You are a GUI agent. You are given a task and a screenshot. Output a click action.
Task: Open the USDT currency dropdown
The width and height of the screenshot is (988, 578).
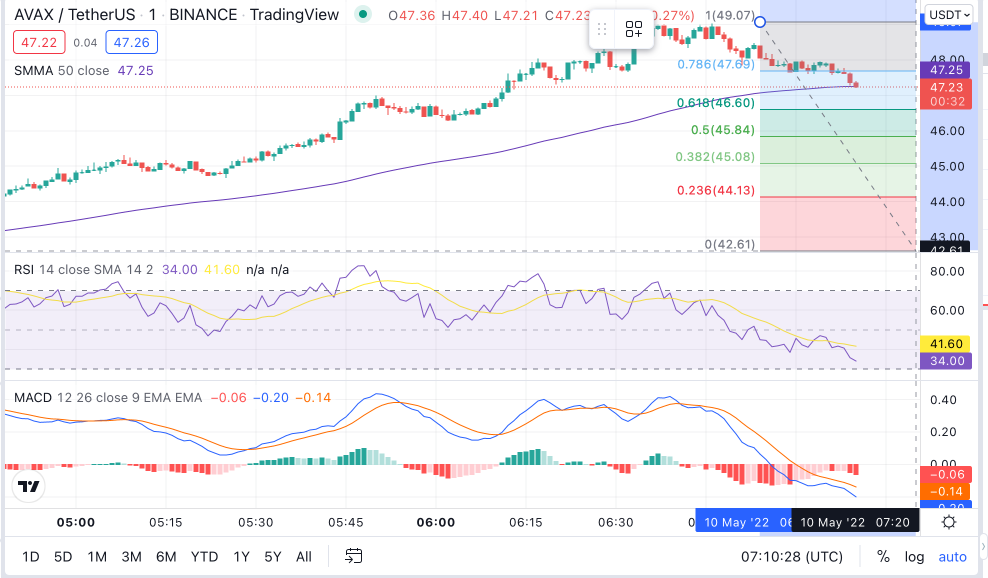coord(949,14)
